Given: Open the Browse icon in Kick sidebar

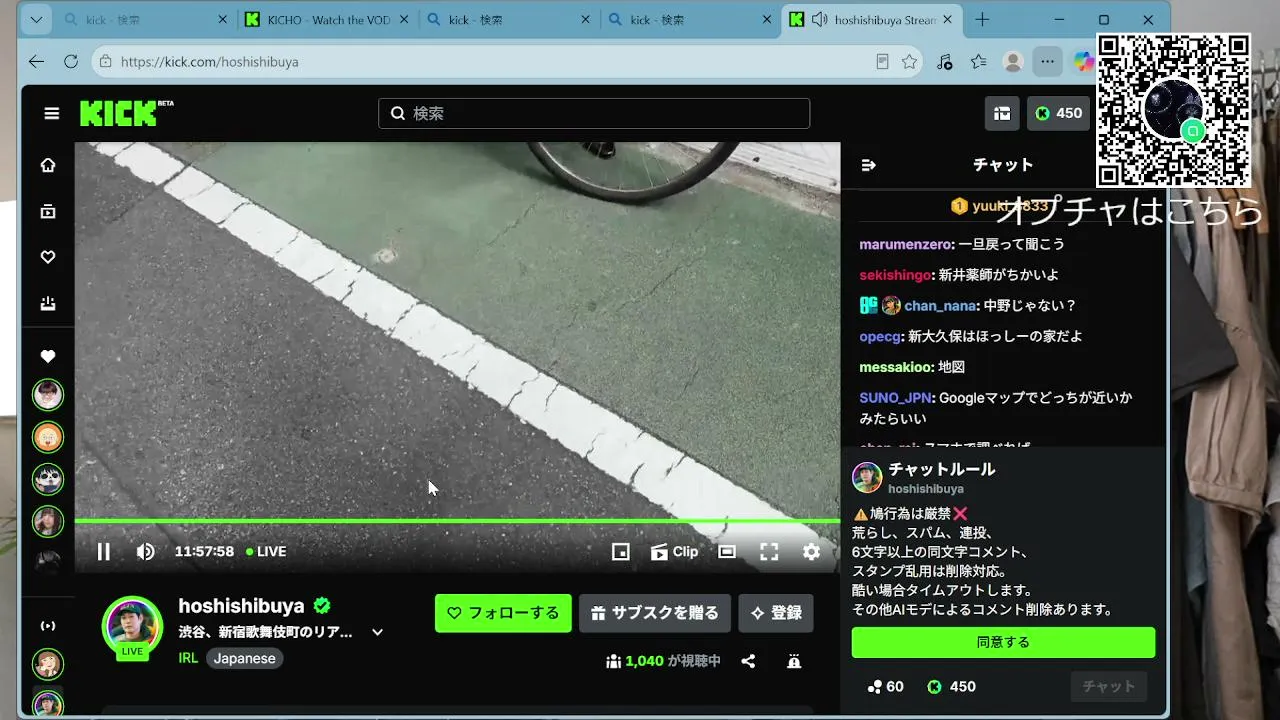Looking at the screenshot, I should [48, 211].
